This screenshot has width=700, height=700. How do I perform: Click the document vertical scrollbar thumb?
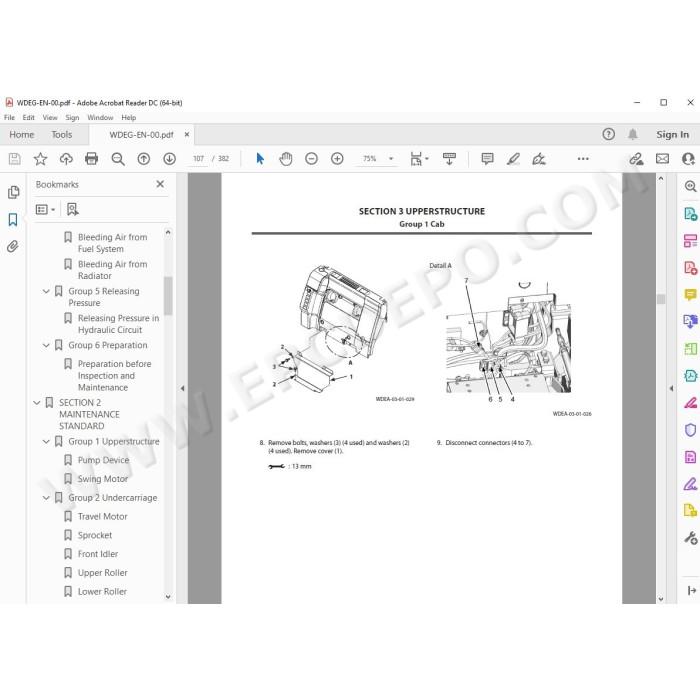(661, 299)
